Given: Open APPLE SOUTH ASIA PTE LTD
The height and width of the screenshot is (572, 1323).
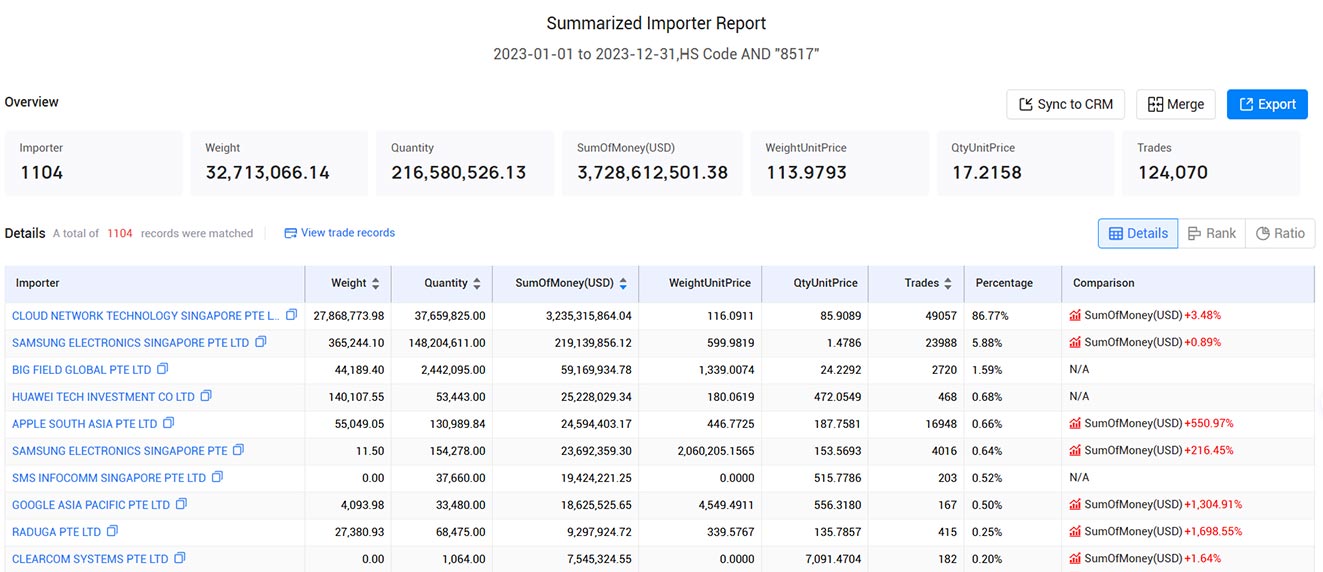Looking at the screenshot, I should (x=85, y=423).
